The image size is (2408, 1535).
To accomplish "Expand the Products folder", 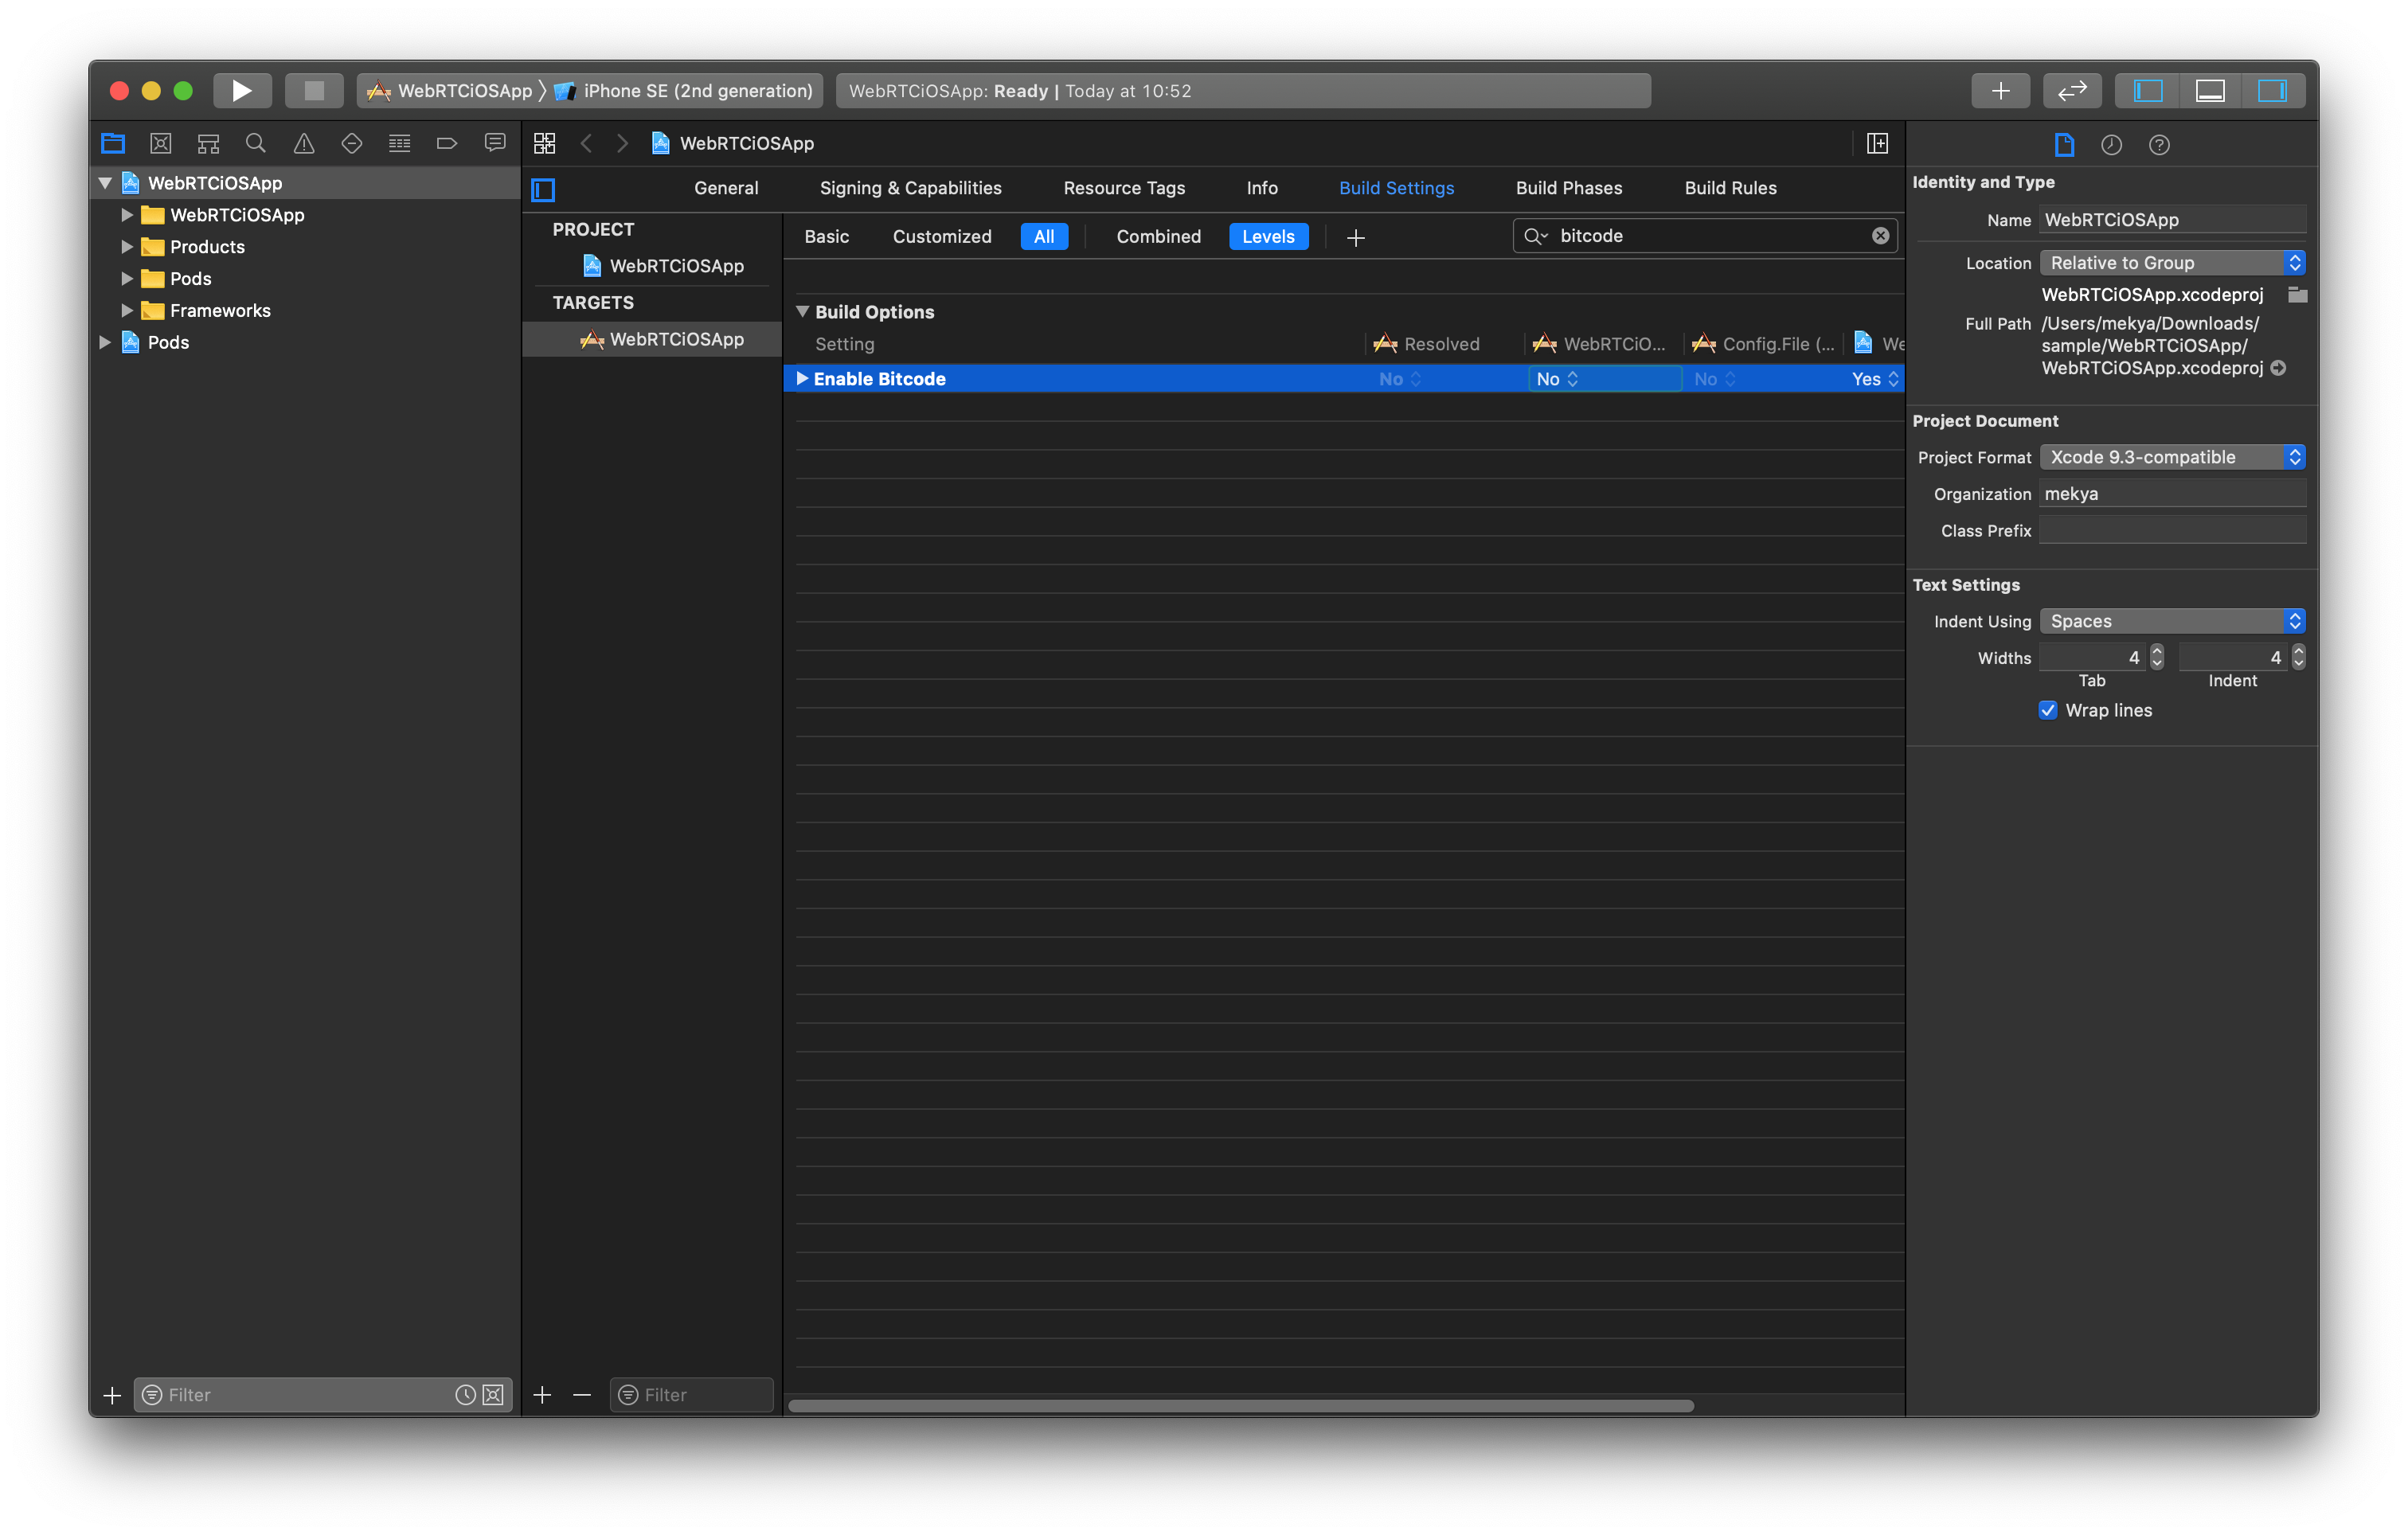I will coord(127,247).
